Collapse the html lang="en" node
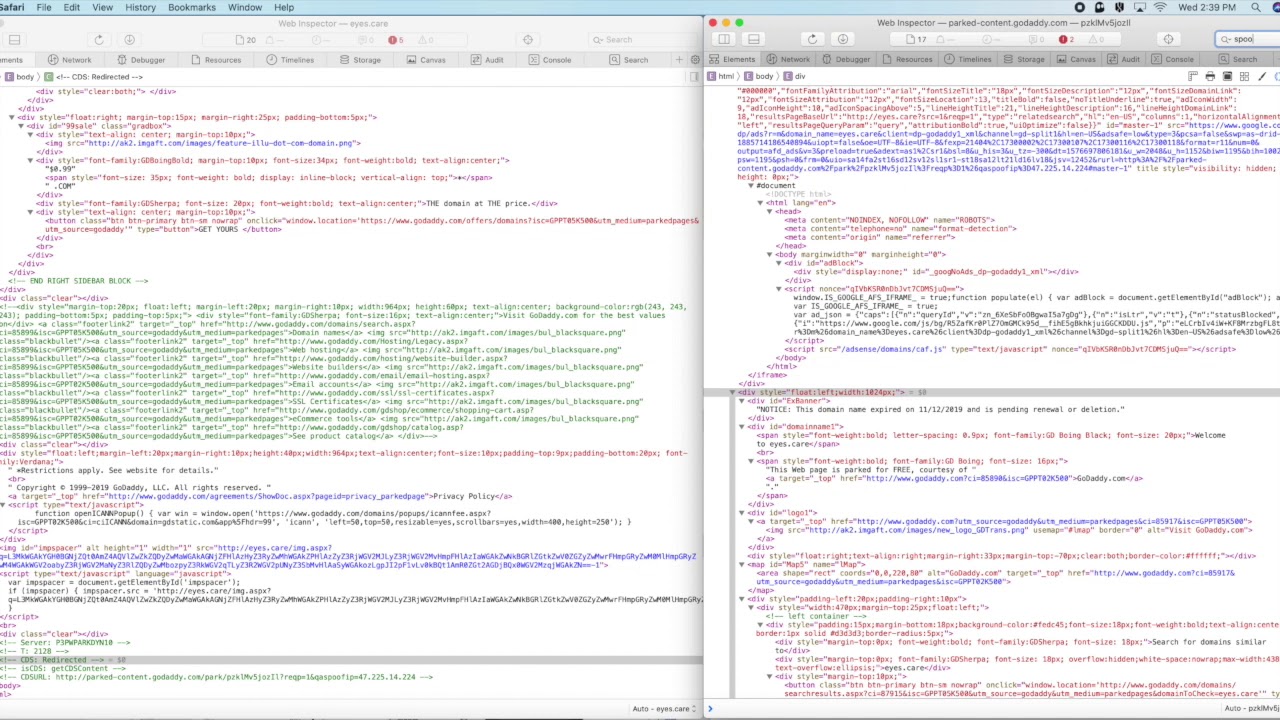1280x720 pixels. pos(759,203)
